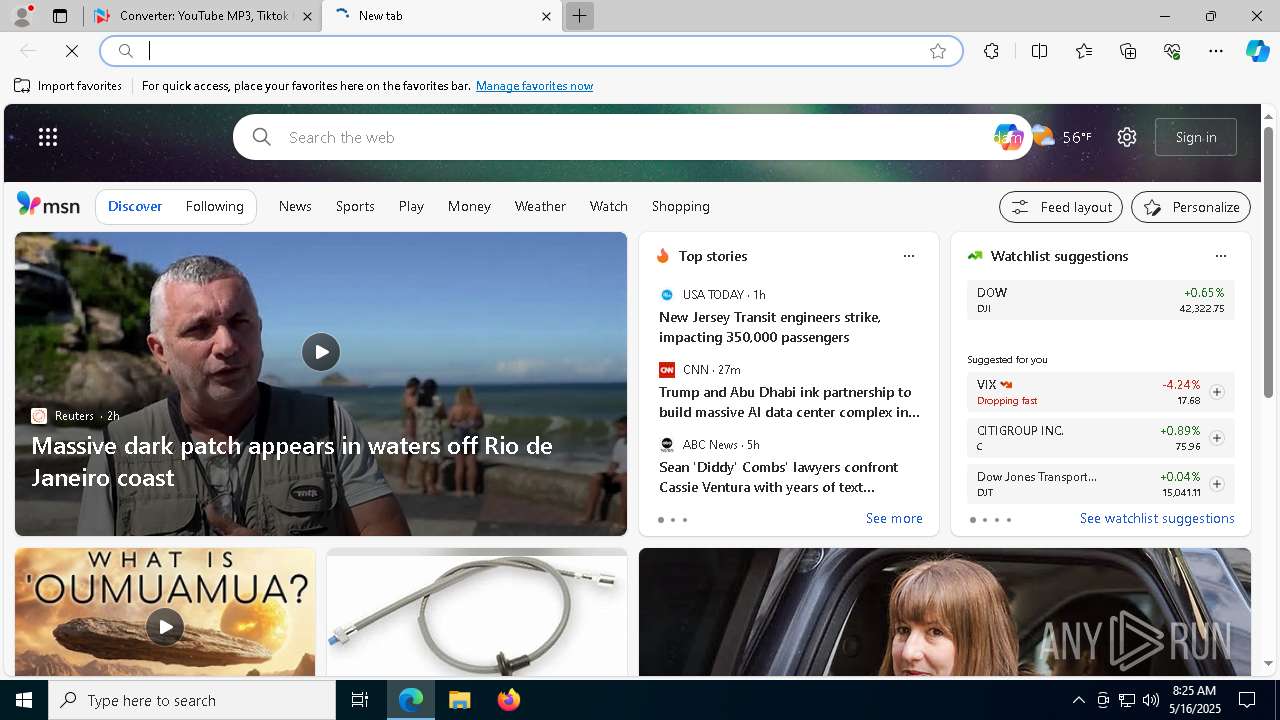Open a new tab with plus button
The image size is (1280, 720).
[579, 16]
